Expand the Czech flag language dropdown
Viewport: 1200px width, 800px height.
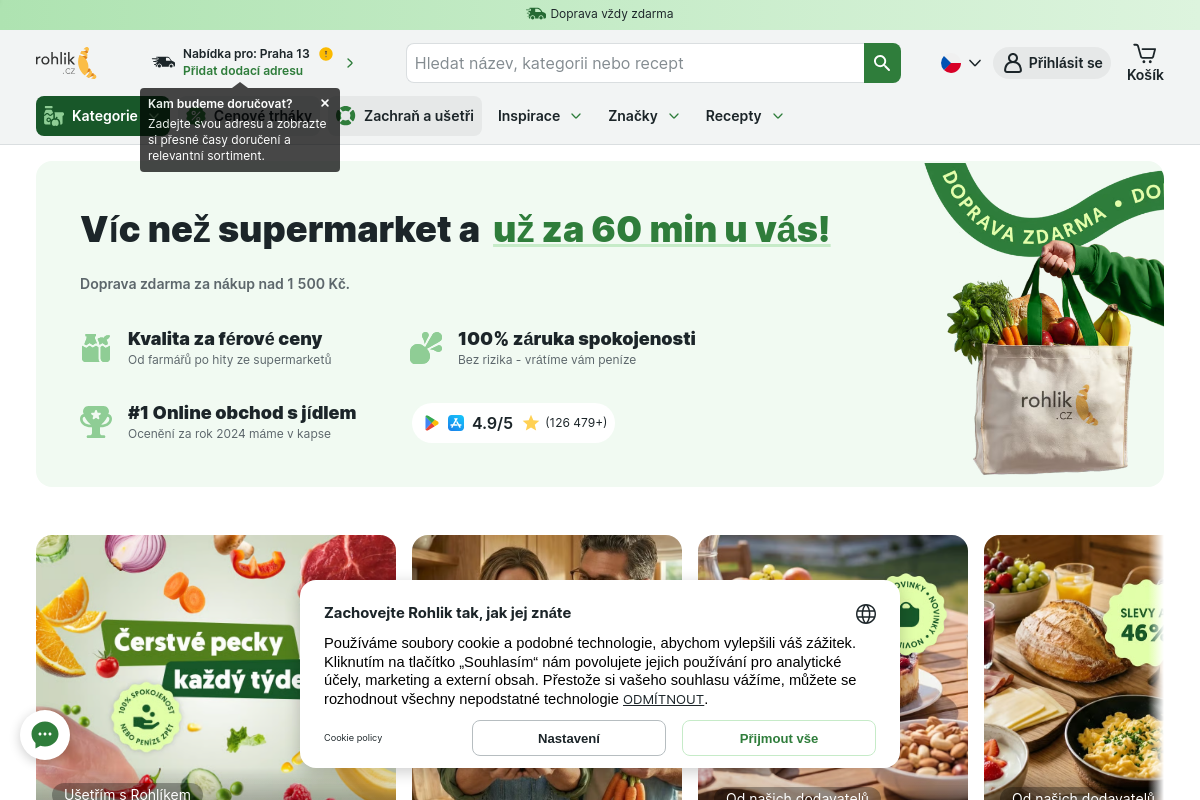coord(961,63)
